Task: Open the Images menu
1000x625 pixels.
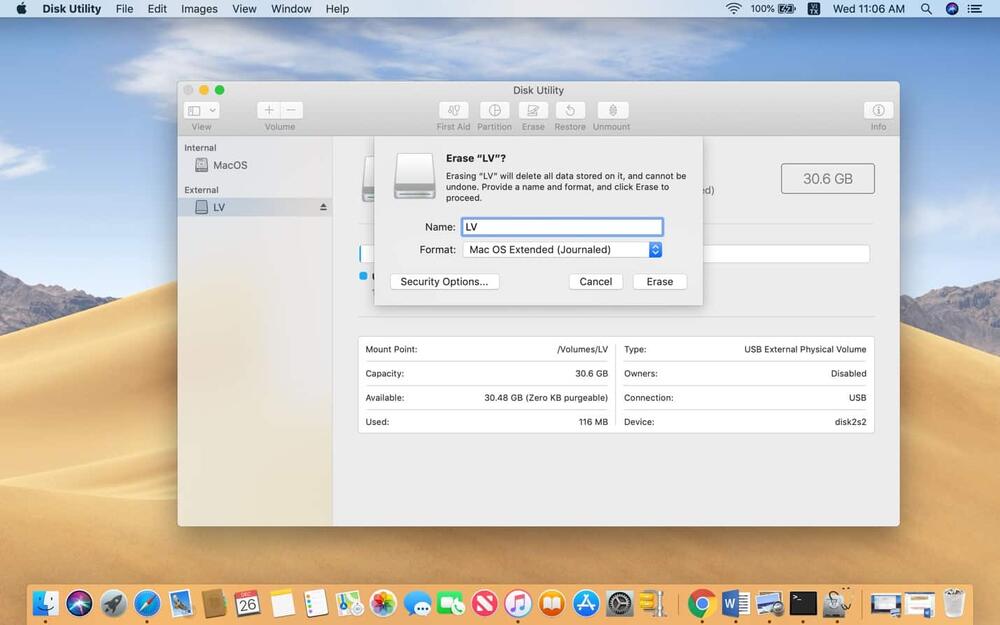Action: click(x=199, y=9)
